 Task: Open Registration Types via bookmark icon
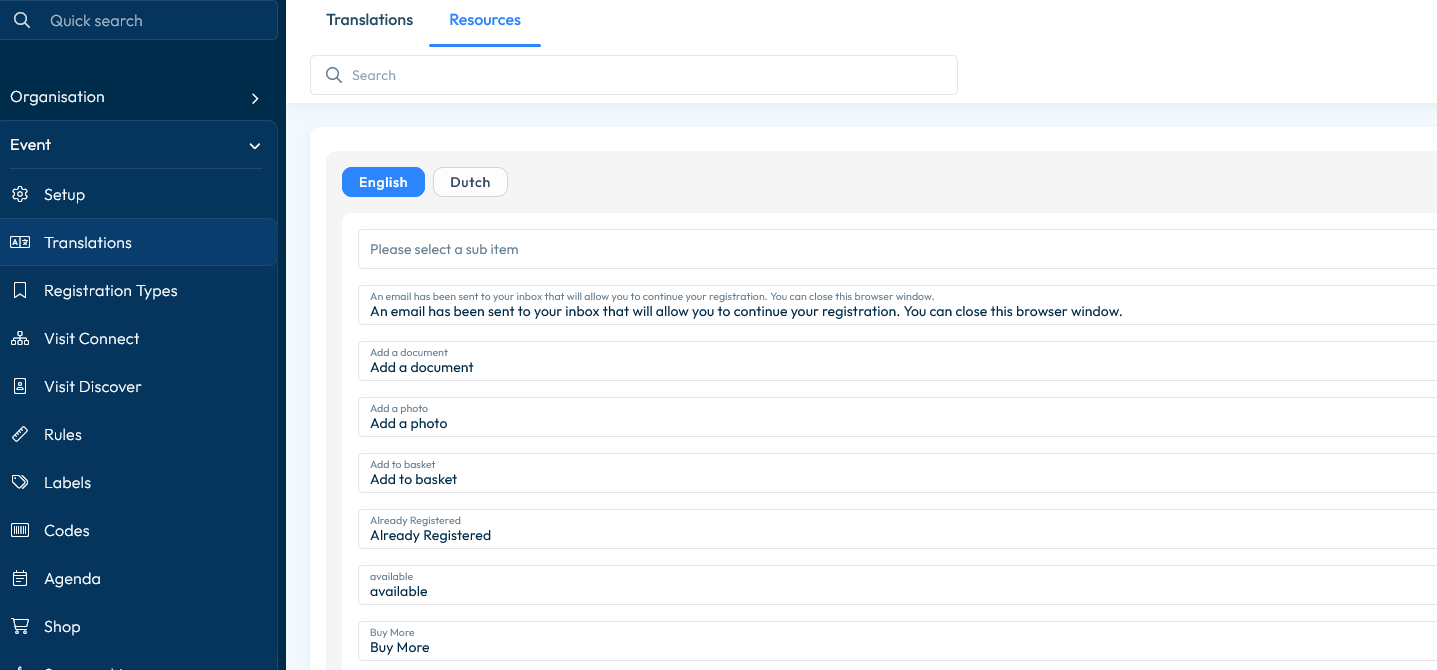pyautogui.click(x=20, y=290)
